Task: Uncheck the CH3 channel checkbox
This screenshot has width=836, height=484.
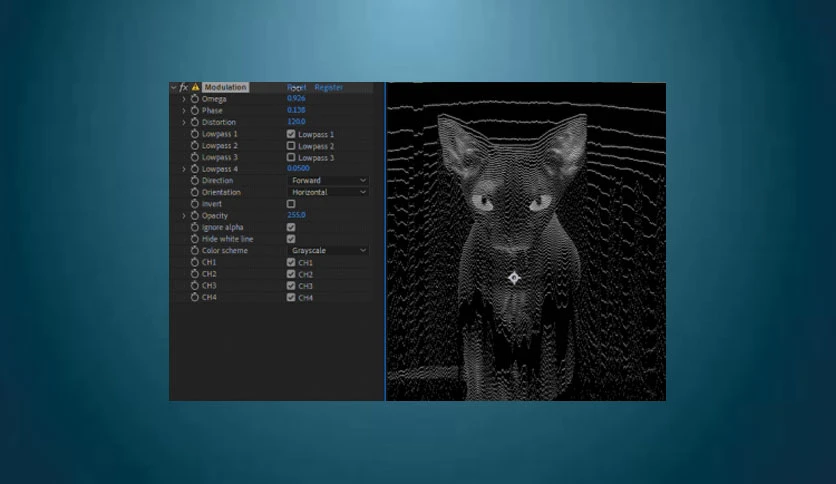Action: [x=291, y=286]
